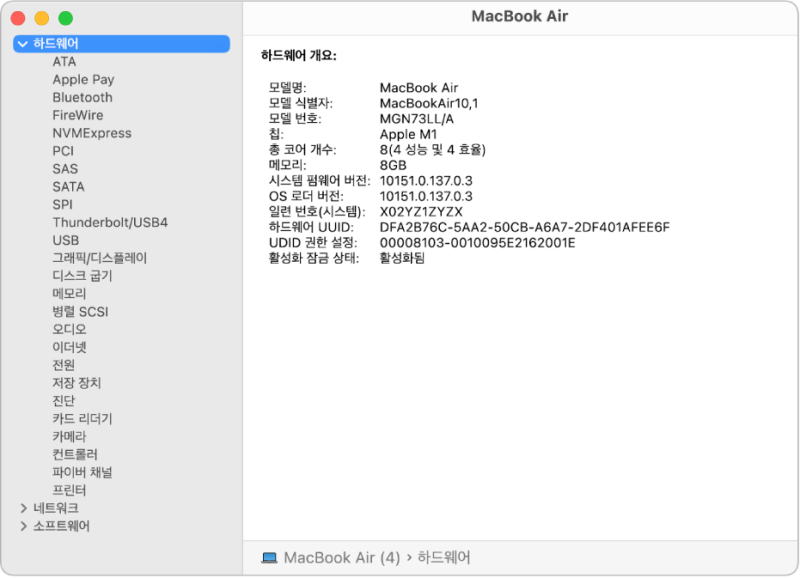The width and height of the screenshot is (800, 578).
Task: Open the NVMExpress item
Action: click(92, 133)
